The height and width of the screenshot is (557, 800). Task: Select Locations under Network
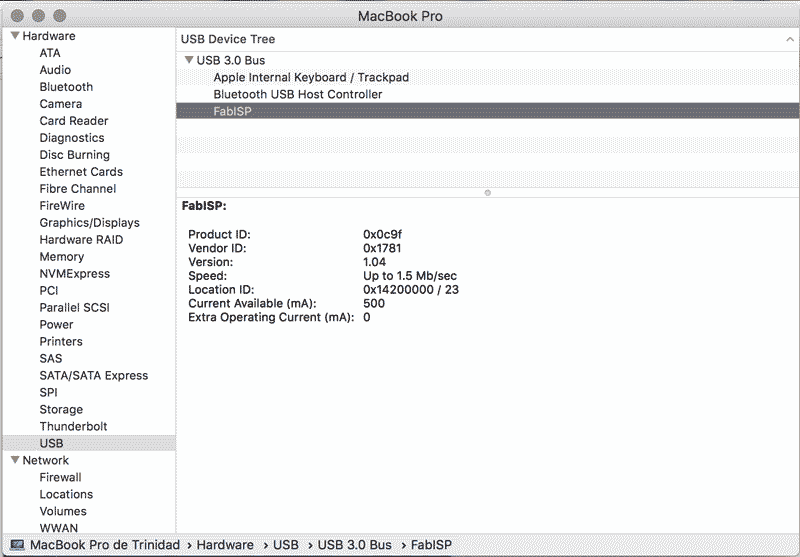click(x=66, y=494)
